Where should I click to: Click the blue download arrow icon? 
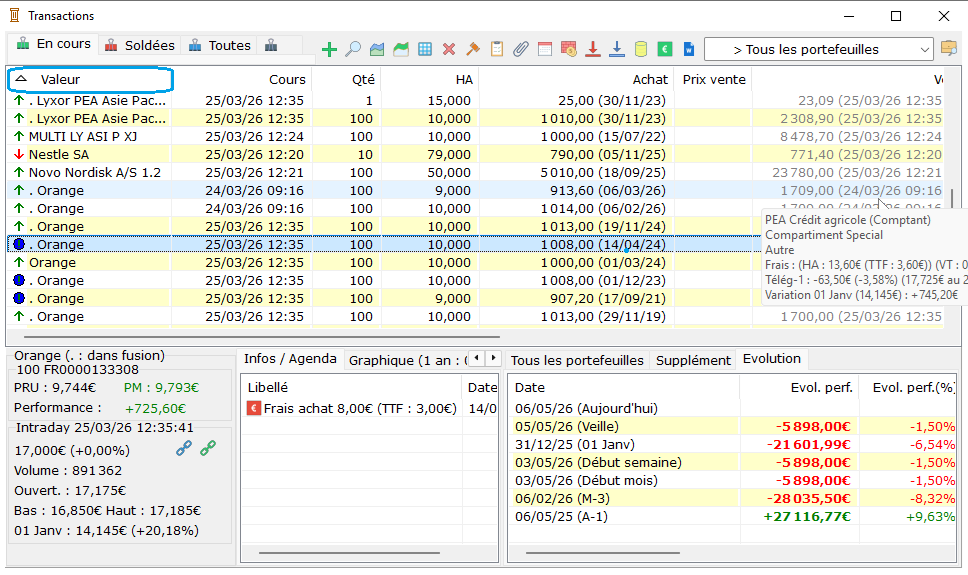point(617,49)
